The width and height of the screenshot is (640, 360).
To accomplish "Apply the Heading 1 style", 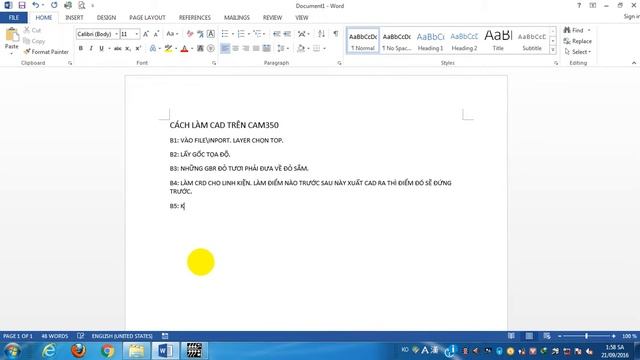I will tap(430, 41).
